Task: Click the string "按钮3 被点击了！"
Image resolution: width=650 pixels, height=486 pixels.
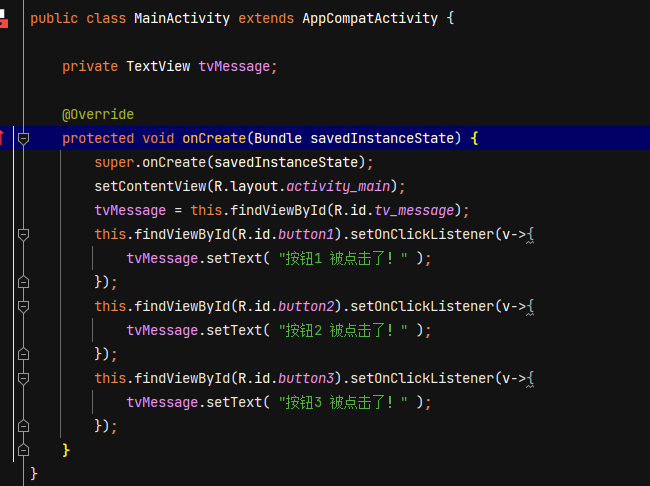Action: [x=343, y=403]
